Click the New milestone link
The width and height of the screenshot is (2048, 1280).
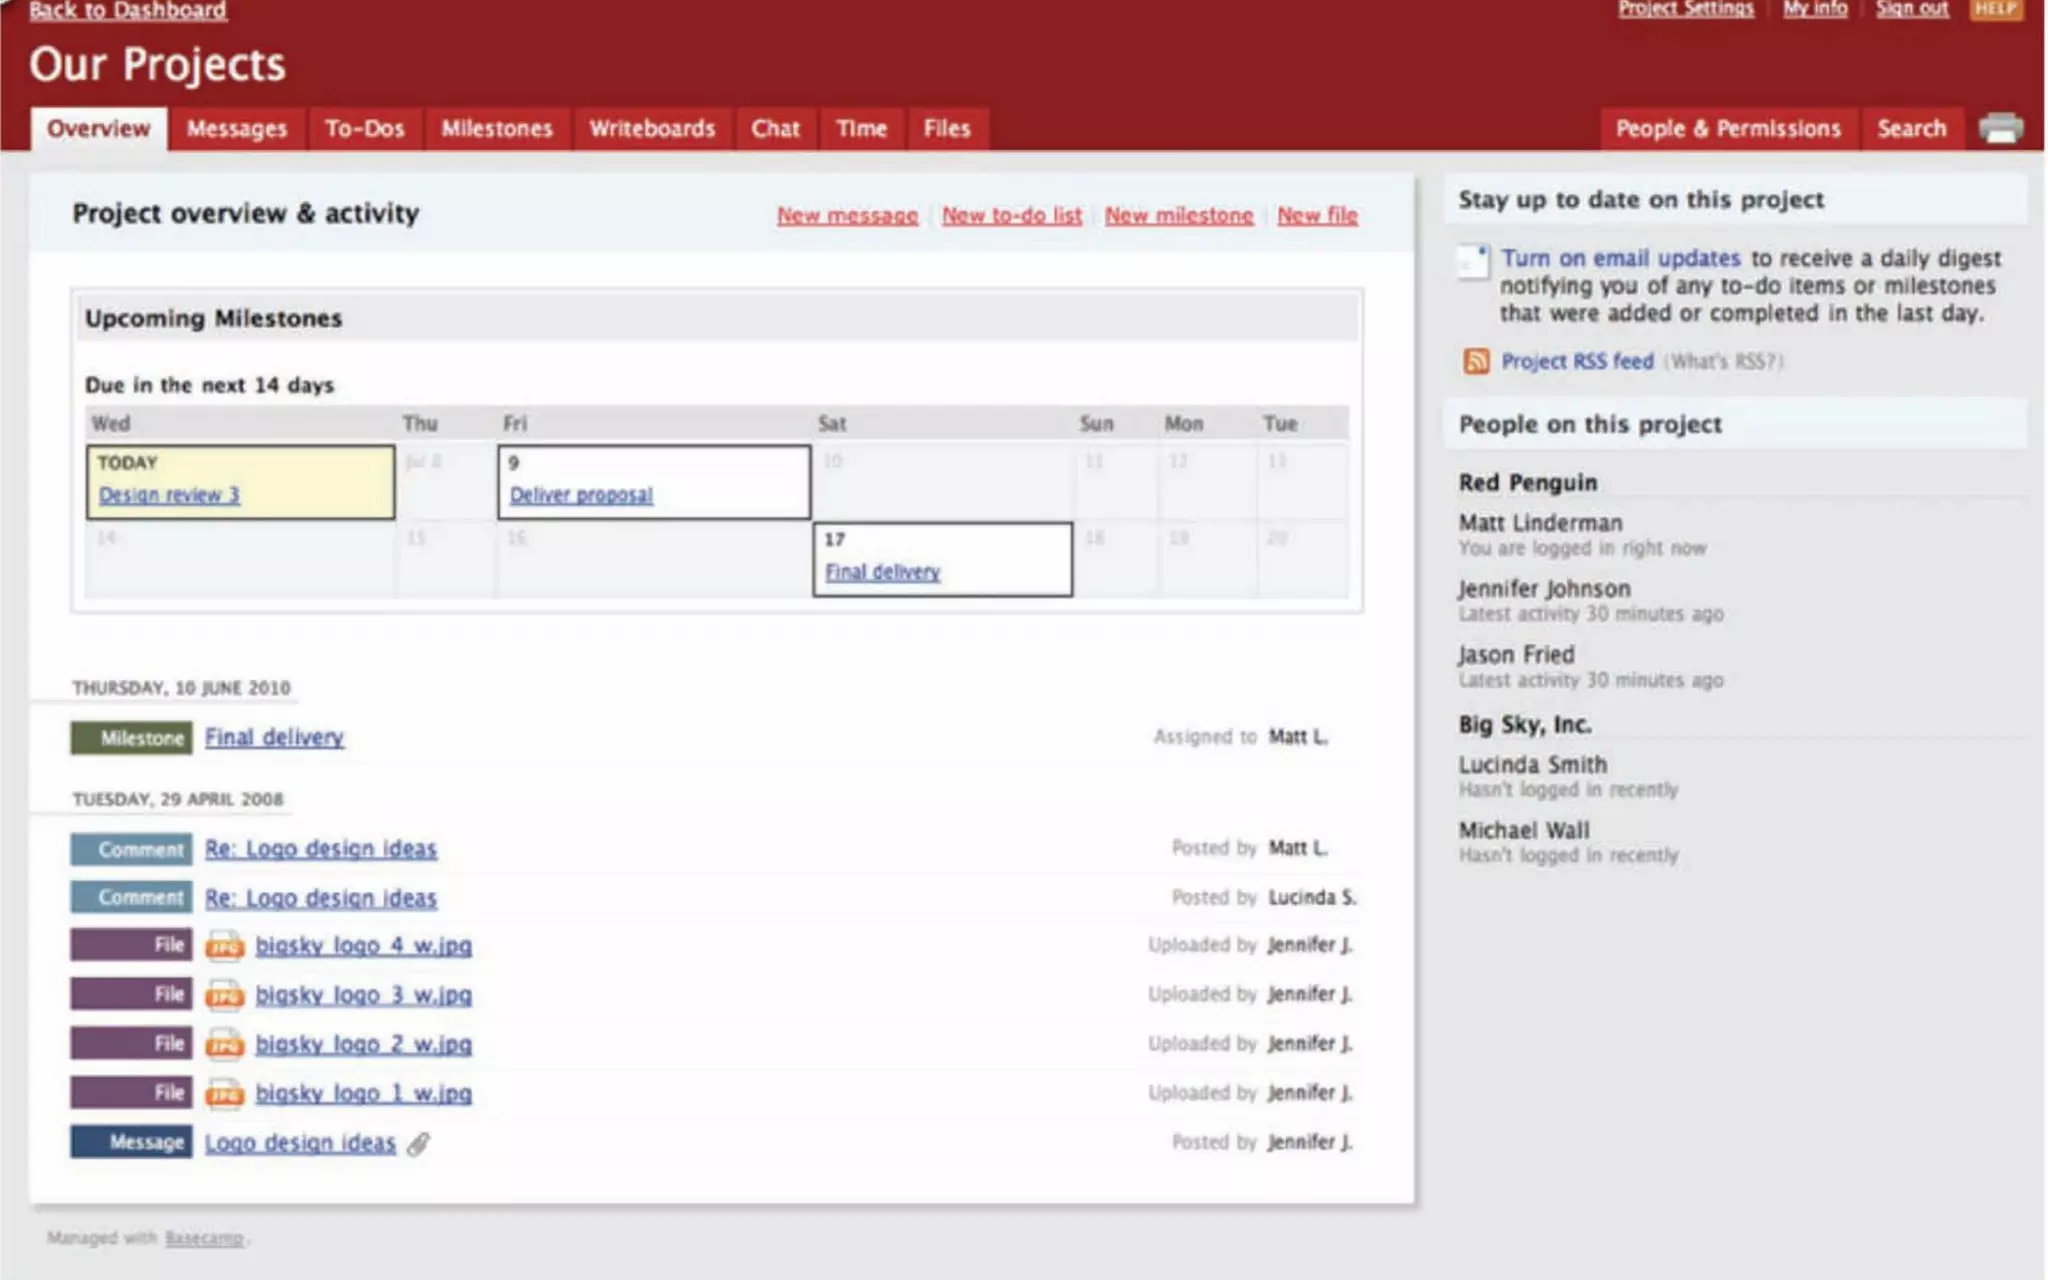click(1178, 215)
